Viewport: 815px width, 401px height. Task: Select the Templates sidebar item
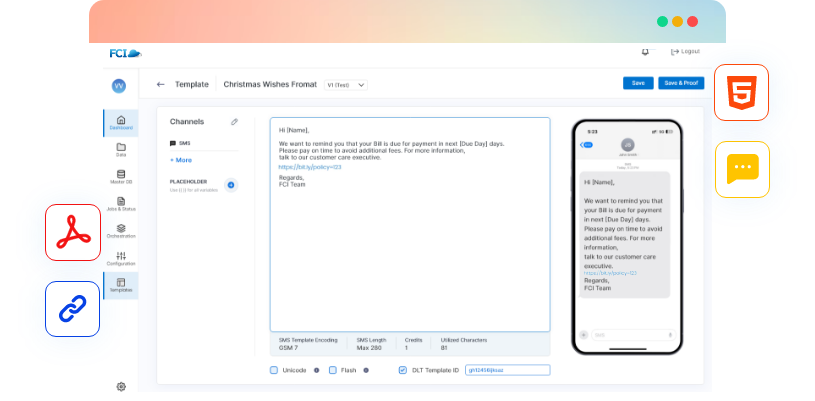[120, 286]
